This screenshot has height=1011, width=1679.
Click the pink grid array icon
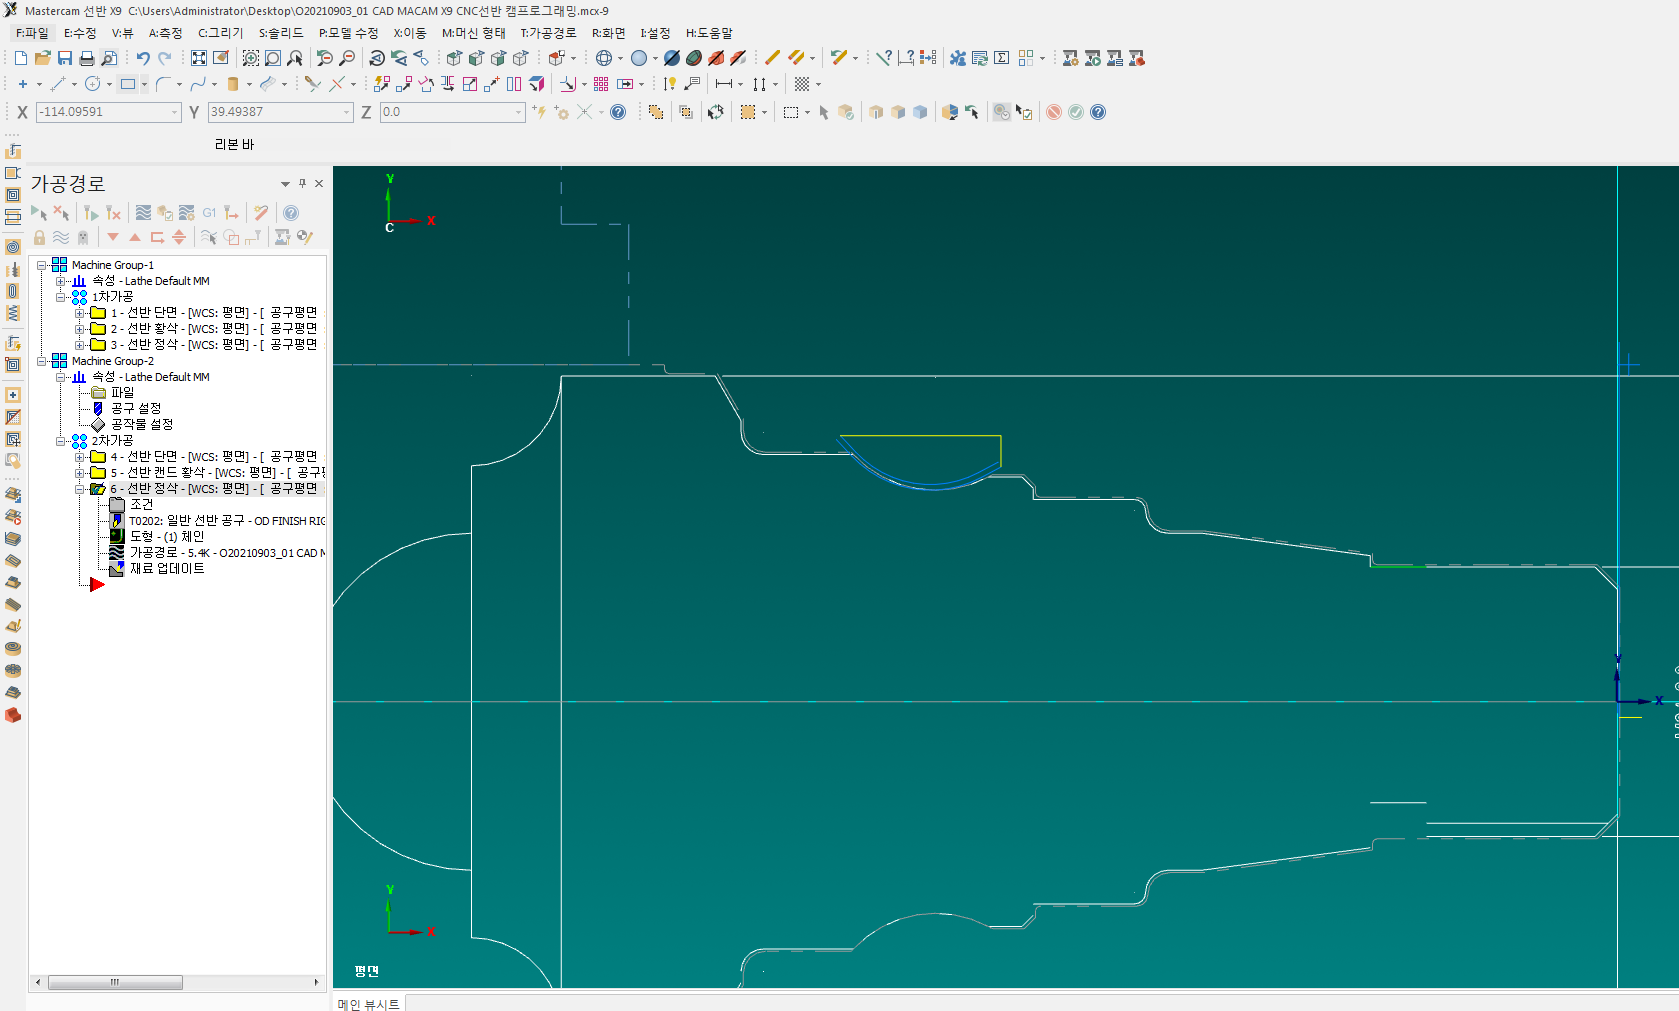click(x=601, y=84)
